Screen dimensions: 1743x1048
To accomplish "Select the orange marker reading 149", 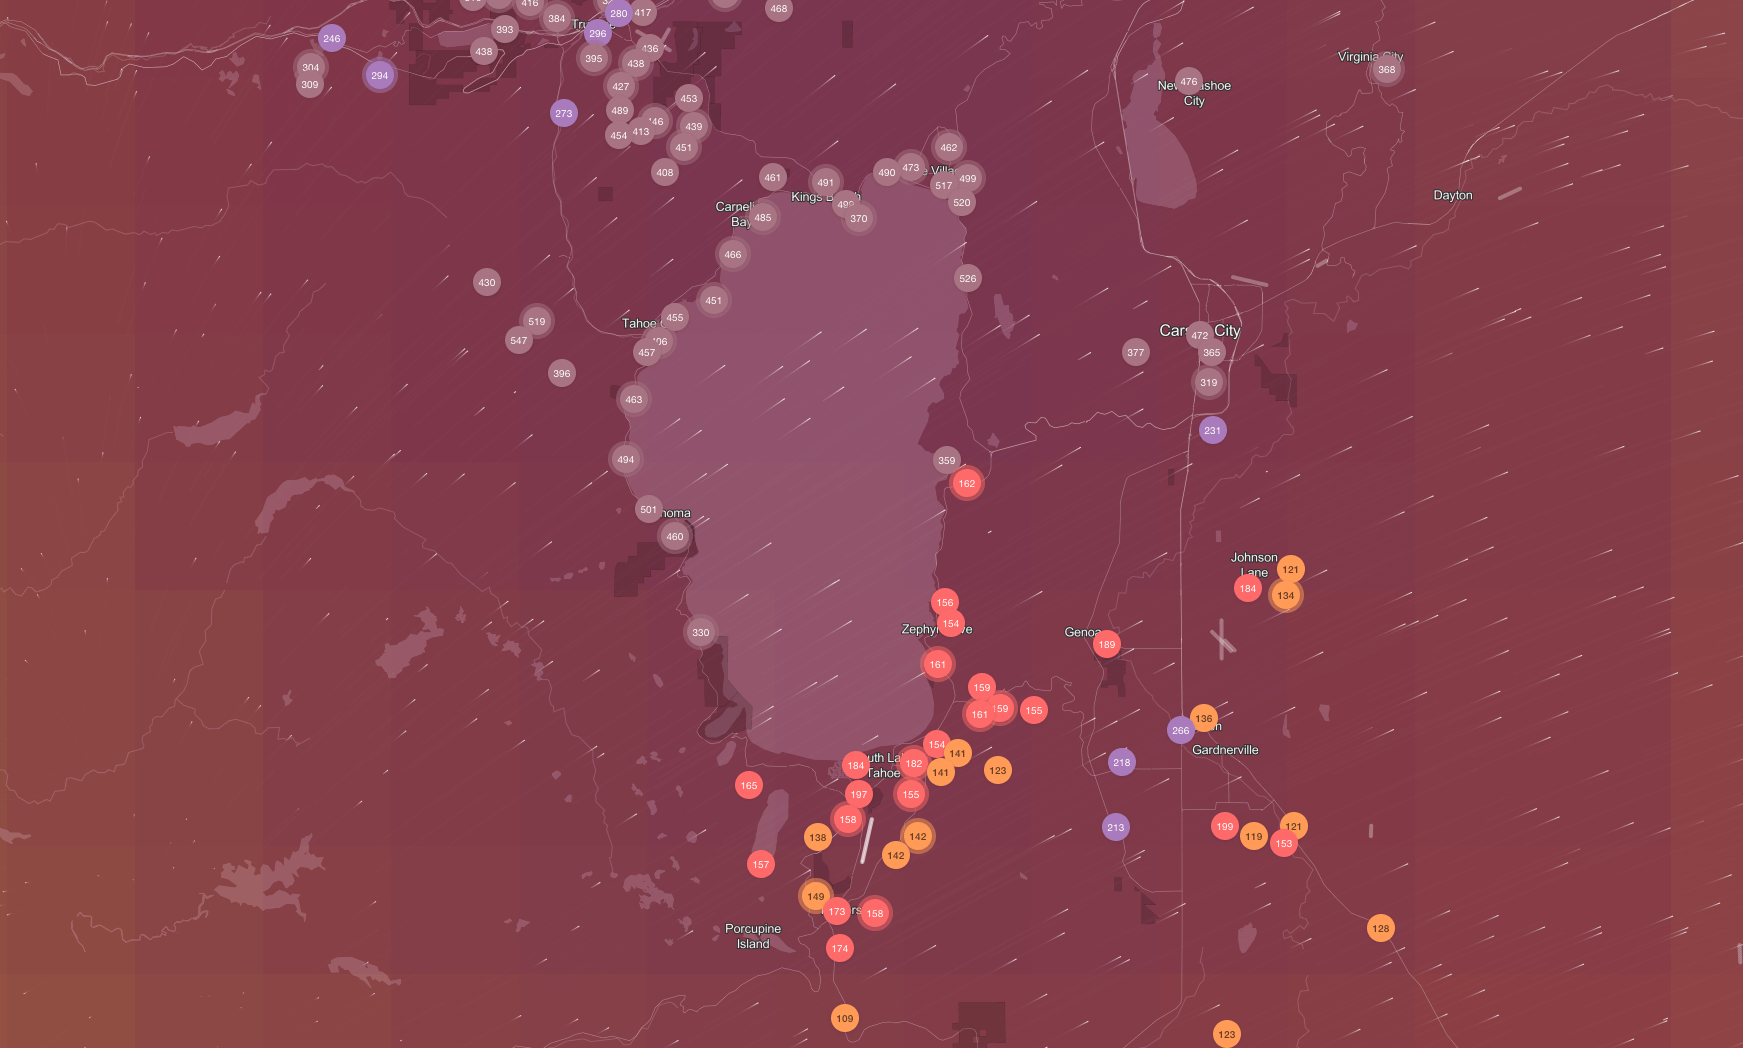I will (x=816, y=897).
